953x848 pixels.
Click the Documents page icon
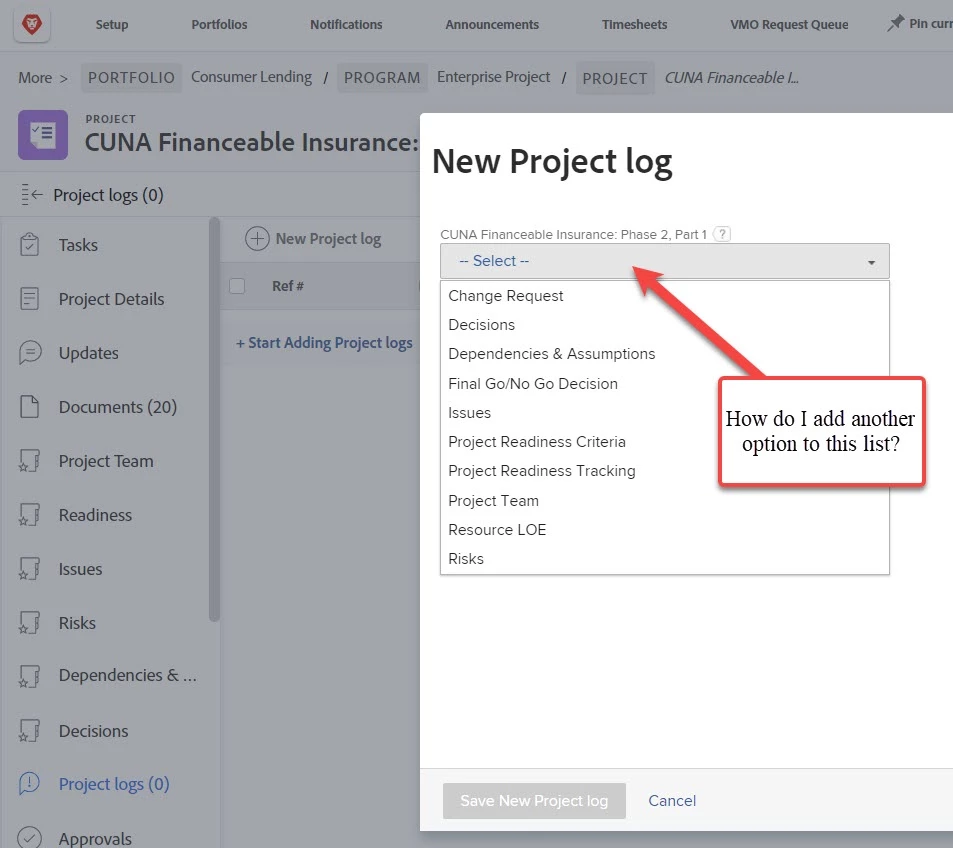(29, 407)
